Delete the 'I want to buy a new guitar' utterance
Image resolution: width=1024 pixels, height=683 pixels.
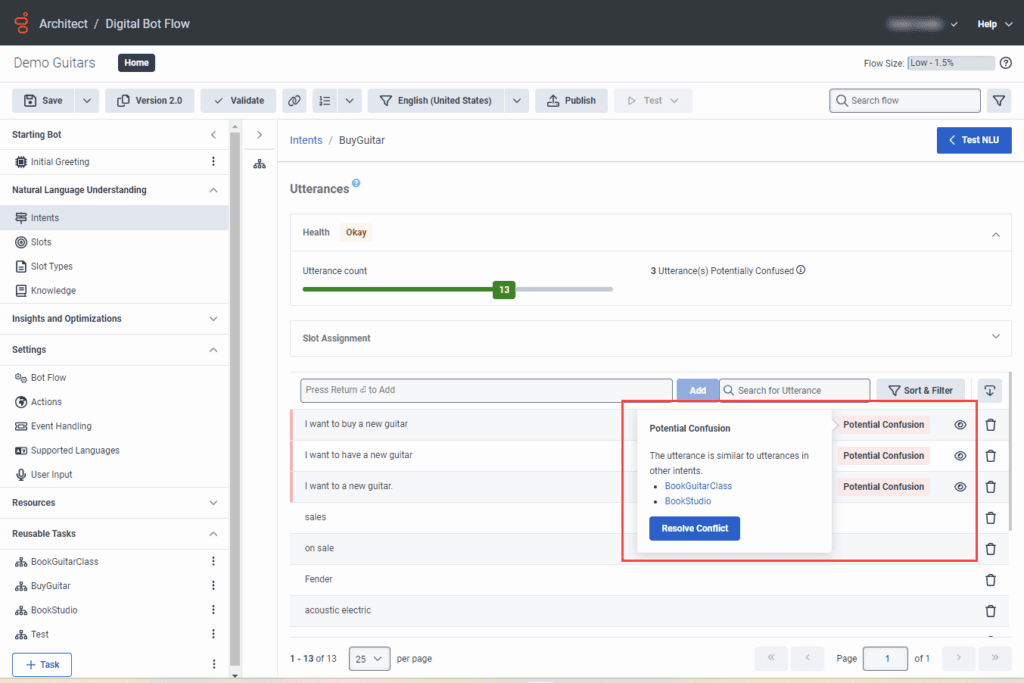990,425
